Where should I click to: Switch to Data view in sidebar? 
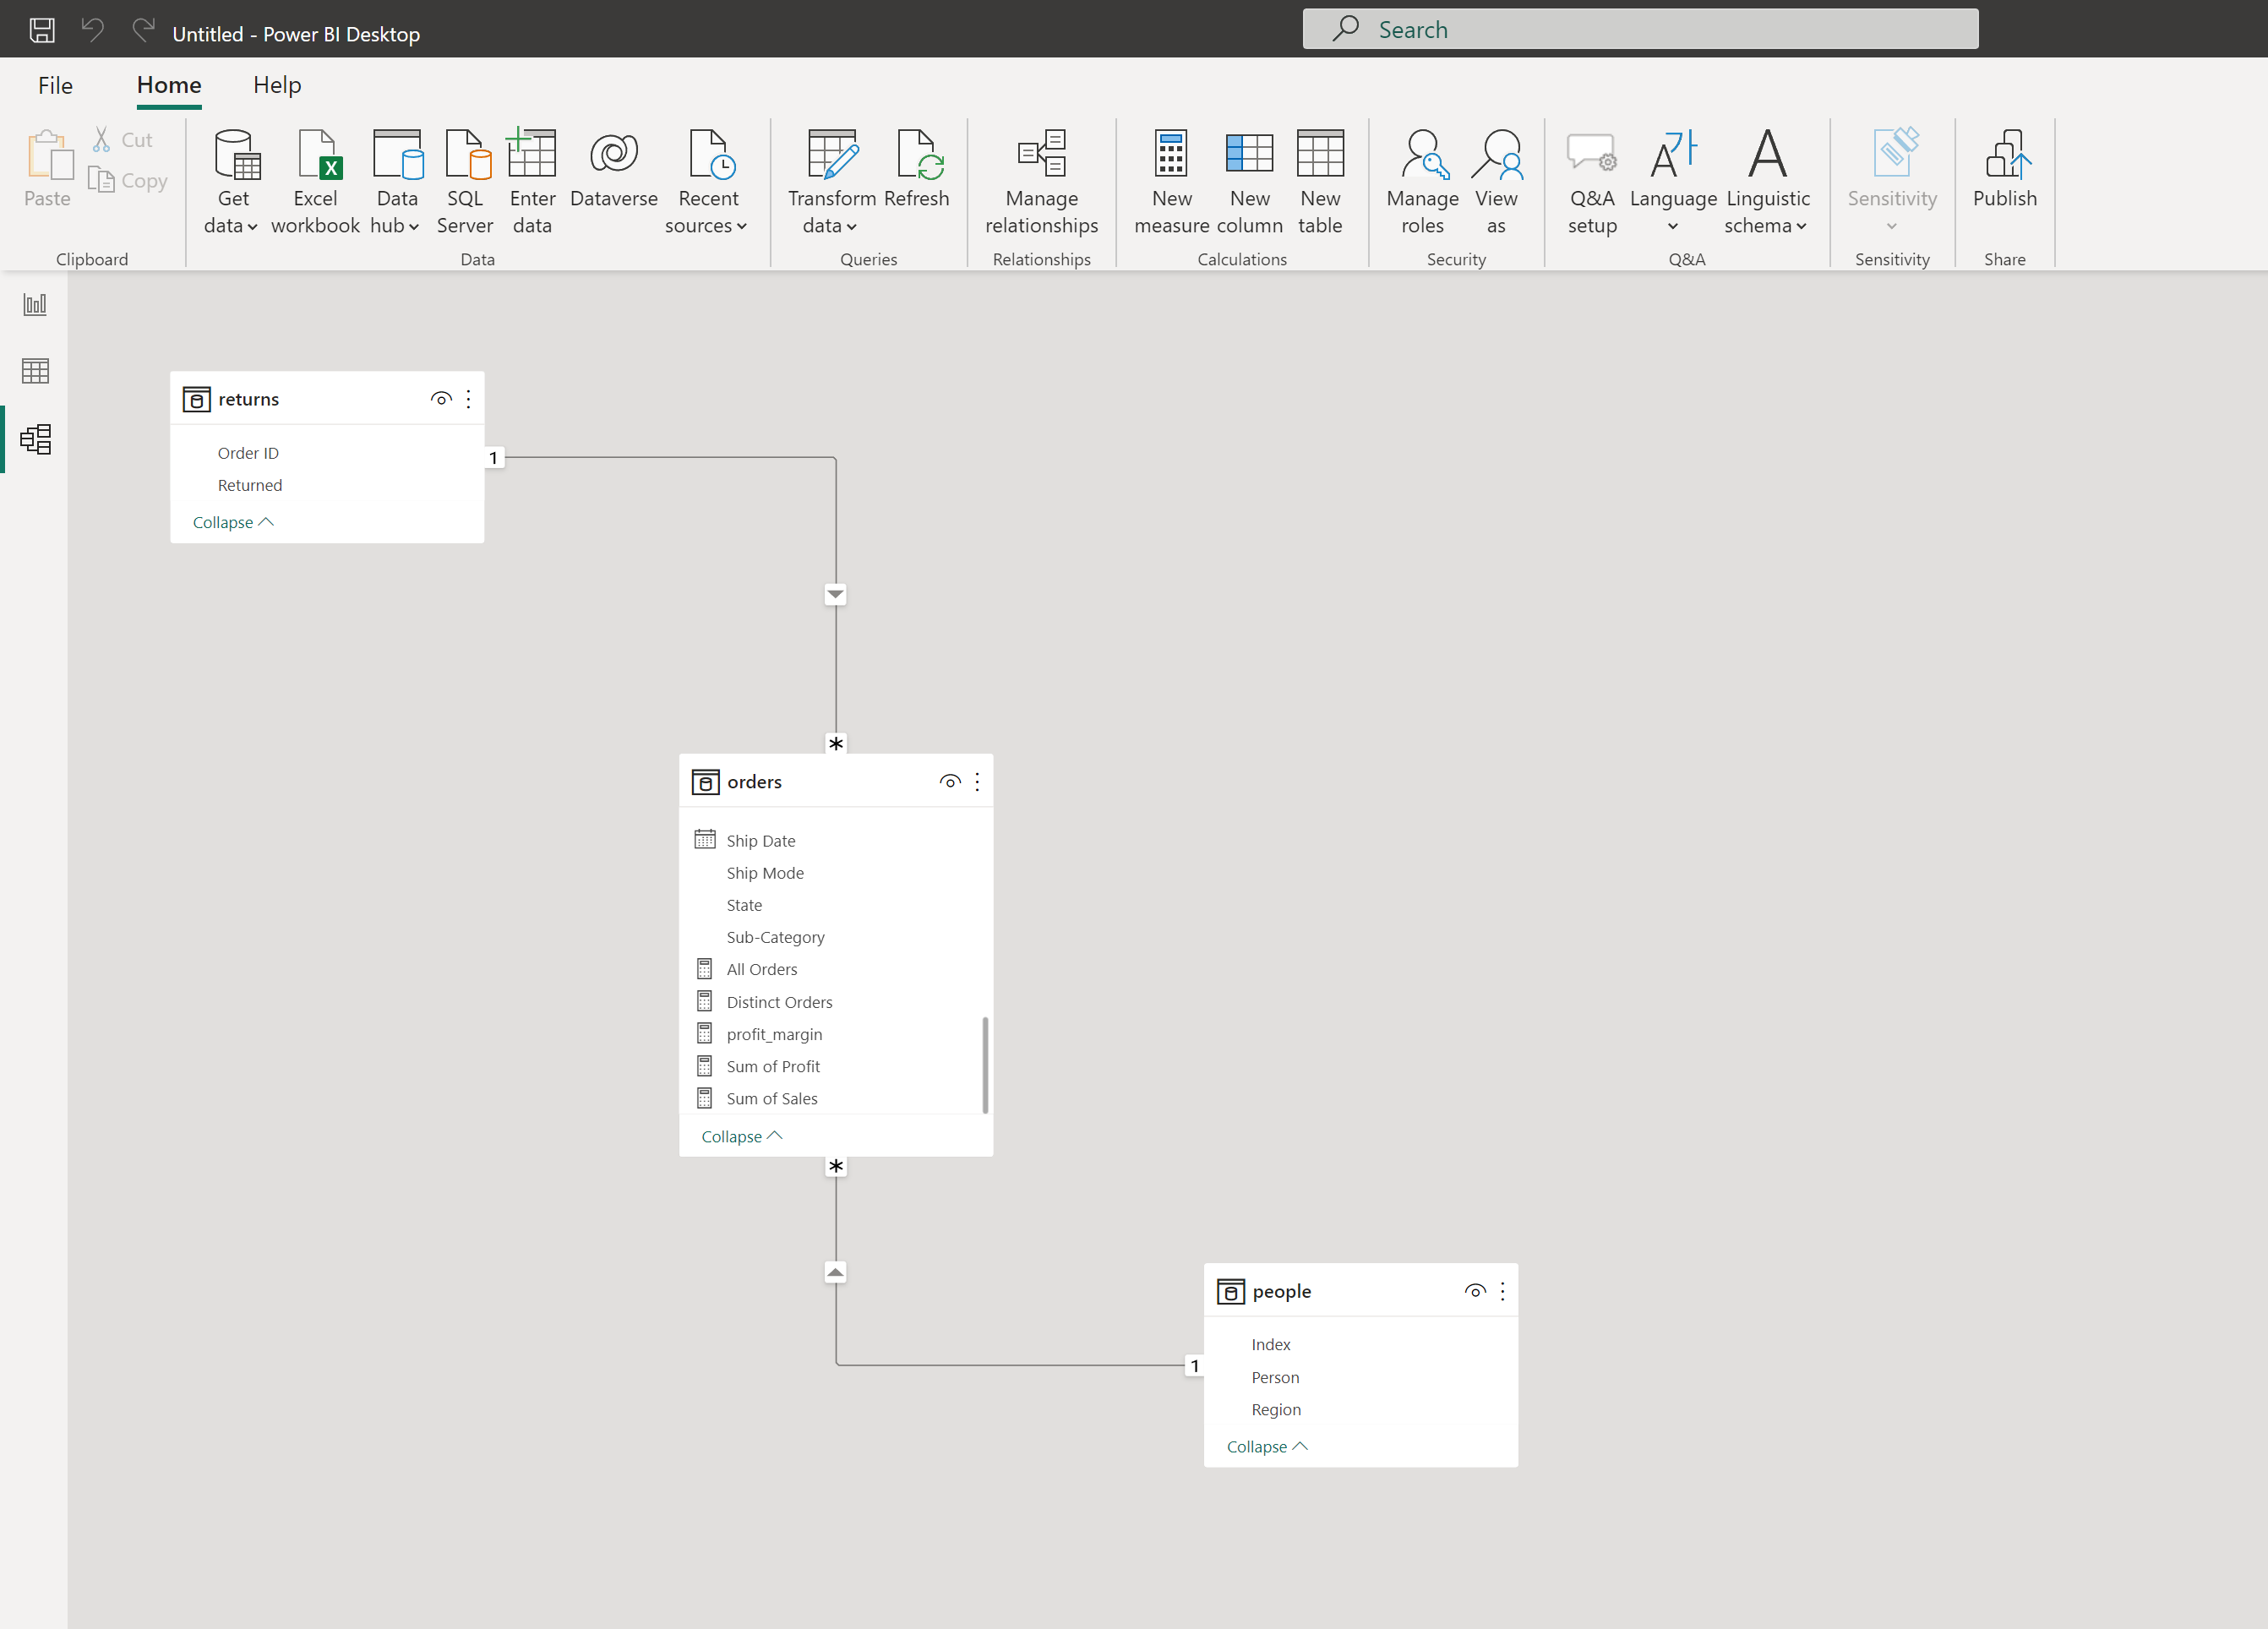point(35,371)
